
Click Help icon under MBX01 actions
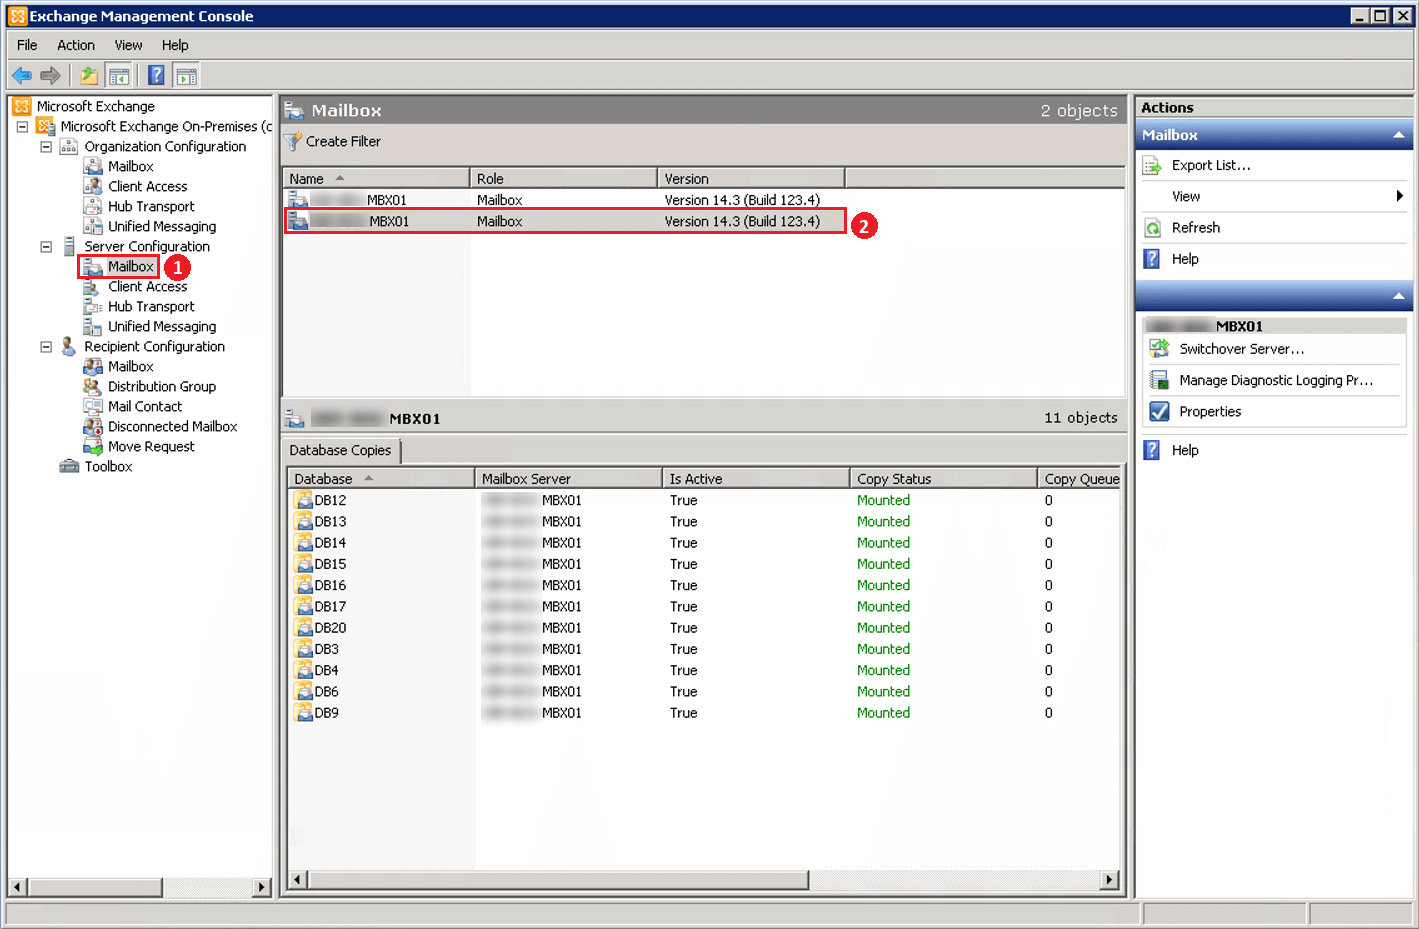1153,450
